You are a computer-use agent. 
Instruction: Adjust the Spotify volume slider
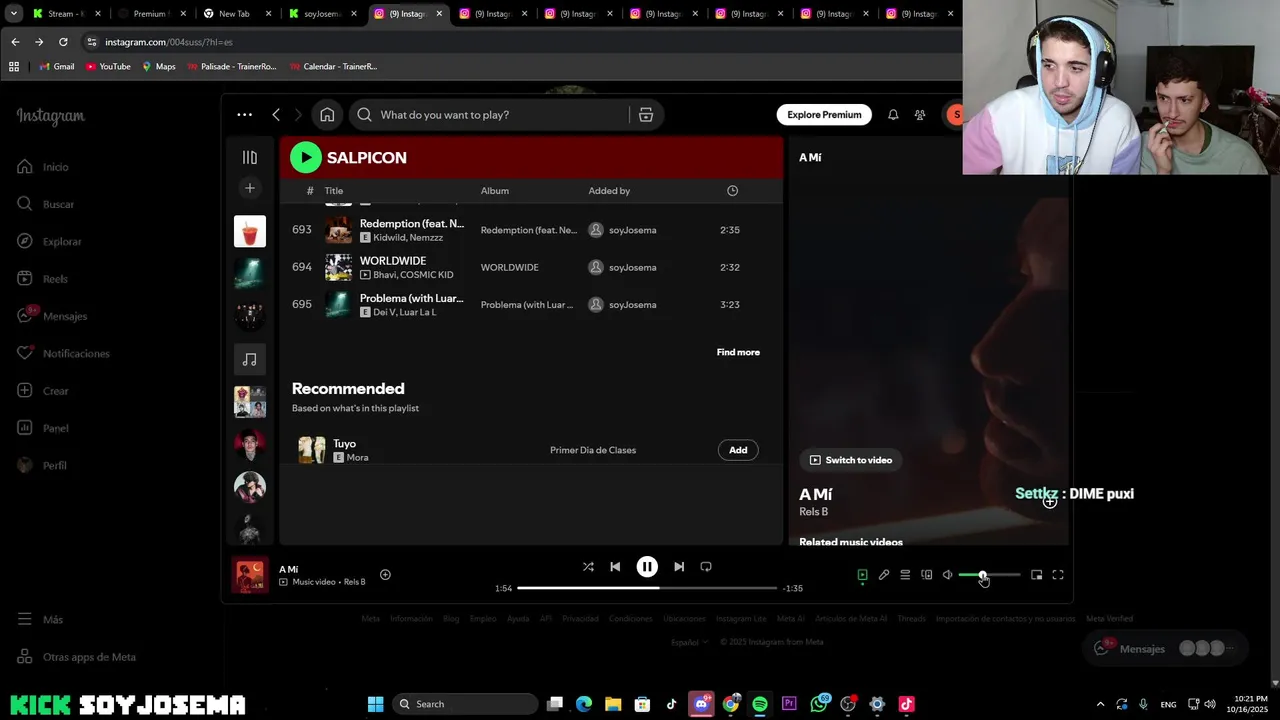tap(989, 575)
